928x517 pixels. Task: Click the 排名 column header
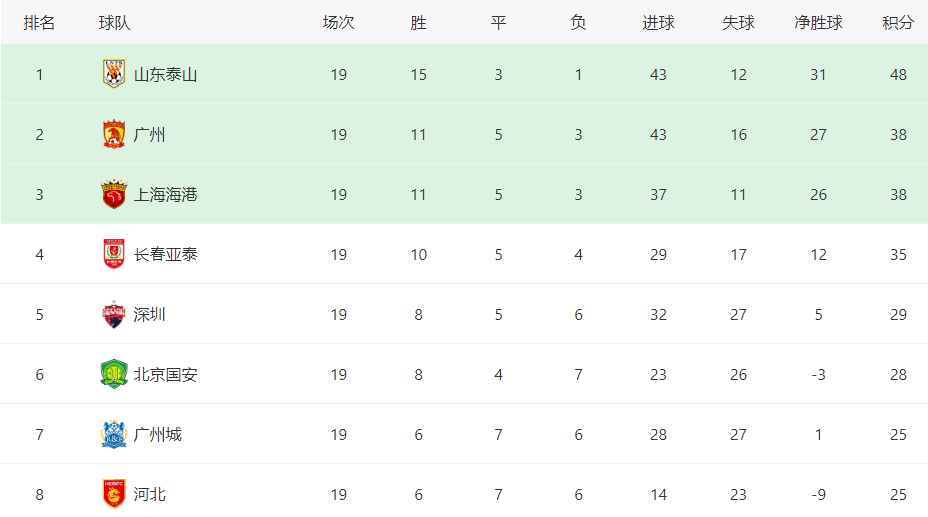39,22
